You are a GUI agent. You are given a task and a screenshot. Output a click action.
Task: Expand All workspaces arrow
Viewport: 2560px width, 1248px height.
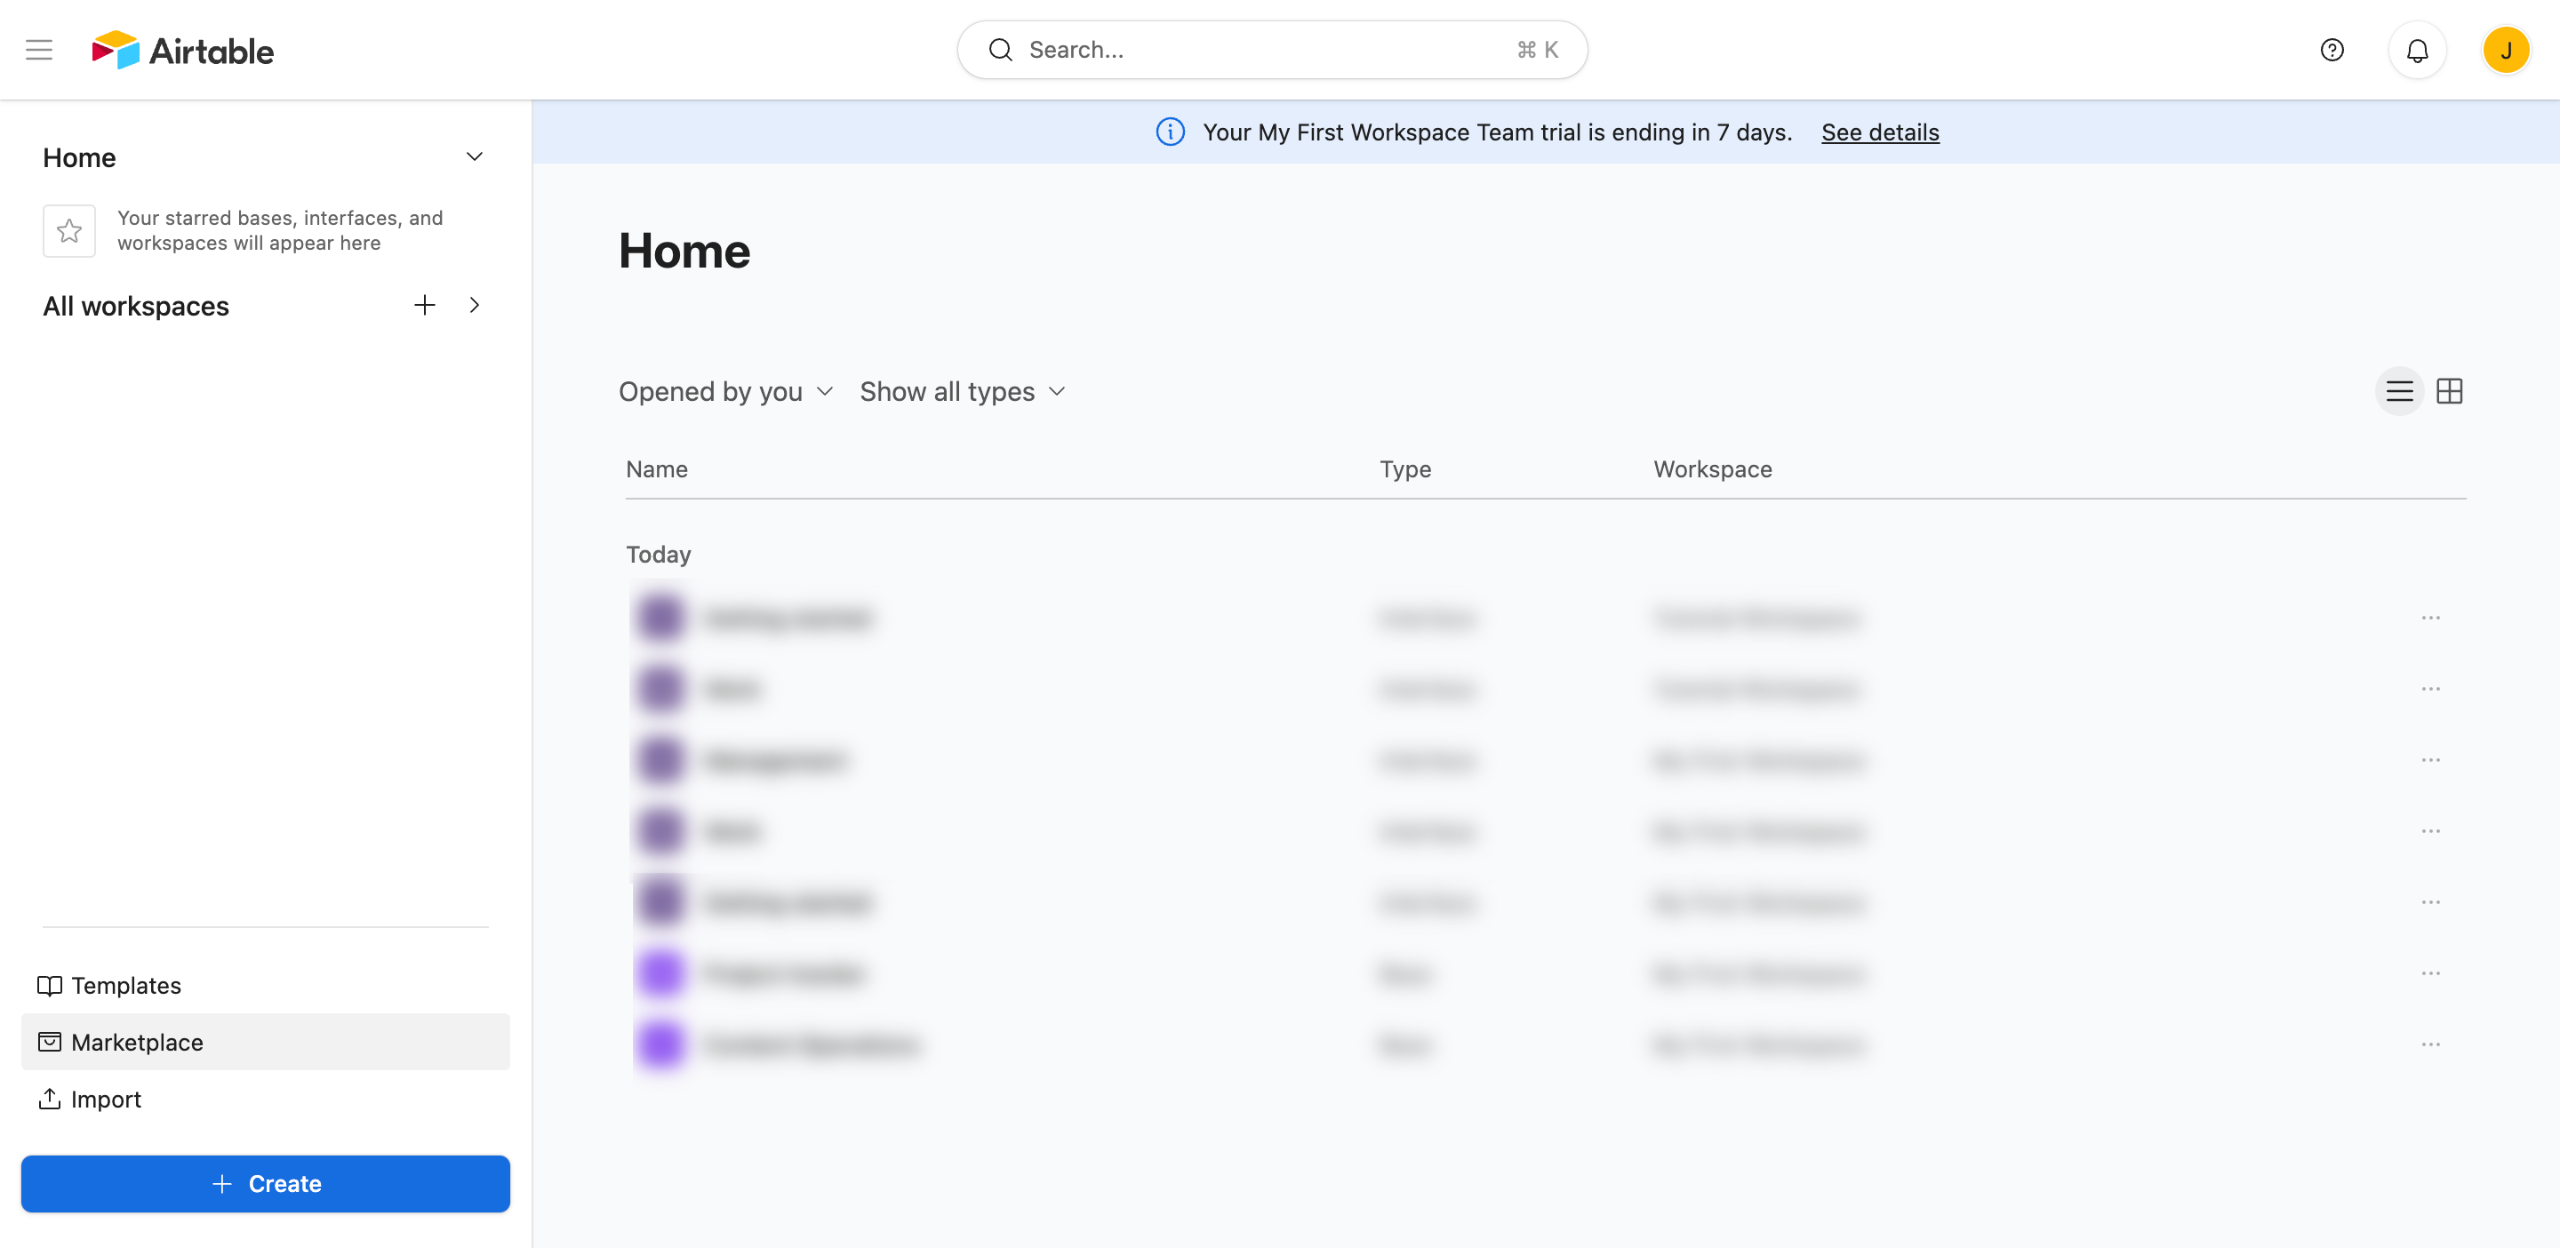(x=475, y=305)
